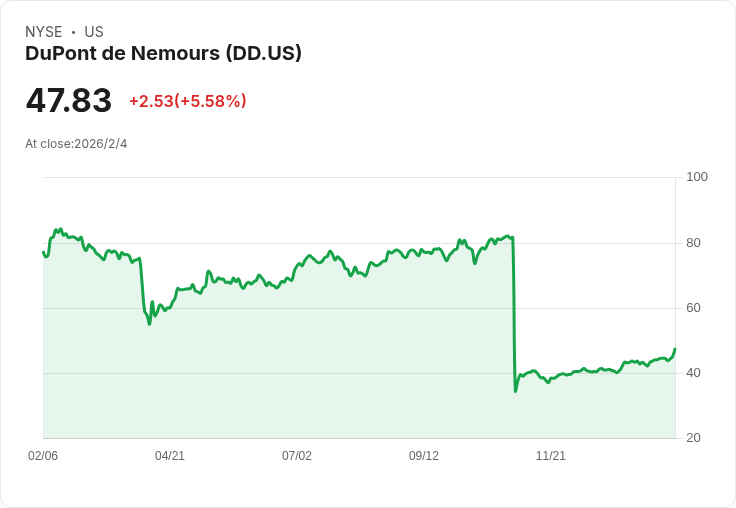This screenshot has height=508, width=736.
Task: Click the 40 value on the y-axis
Action: [x=693, y=373]
